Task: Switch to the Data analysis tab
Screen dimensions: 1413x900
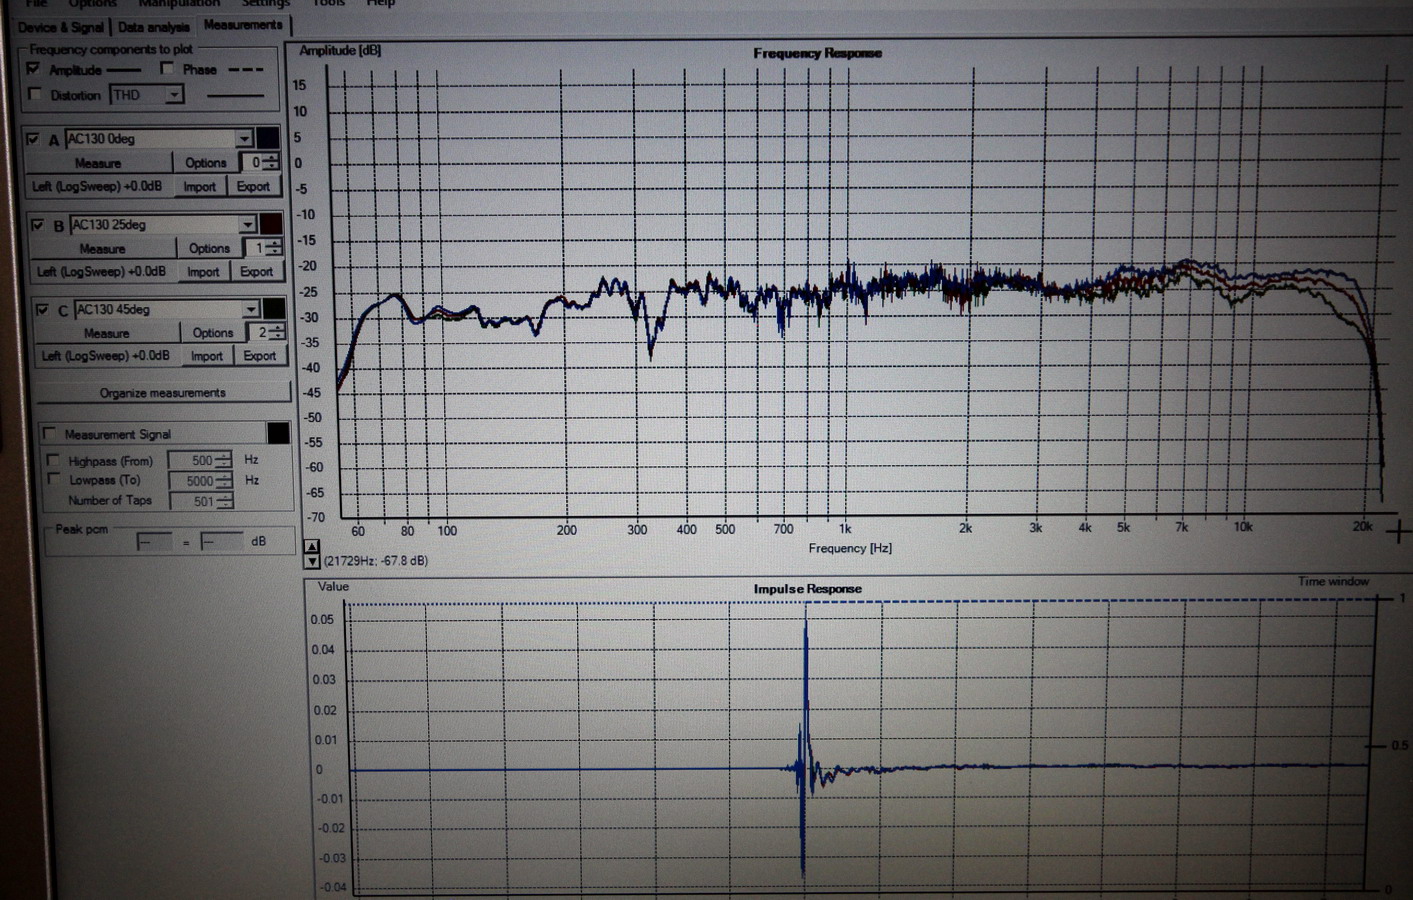Action: tap(153, 27)
